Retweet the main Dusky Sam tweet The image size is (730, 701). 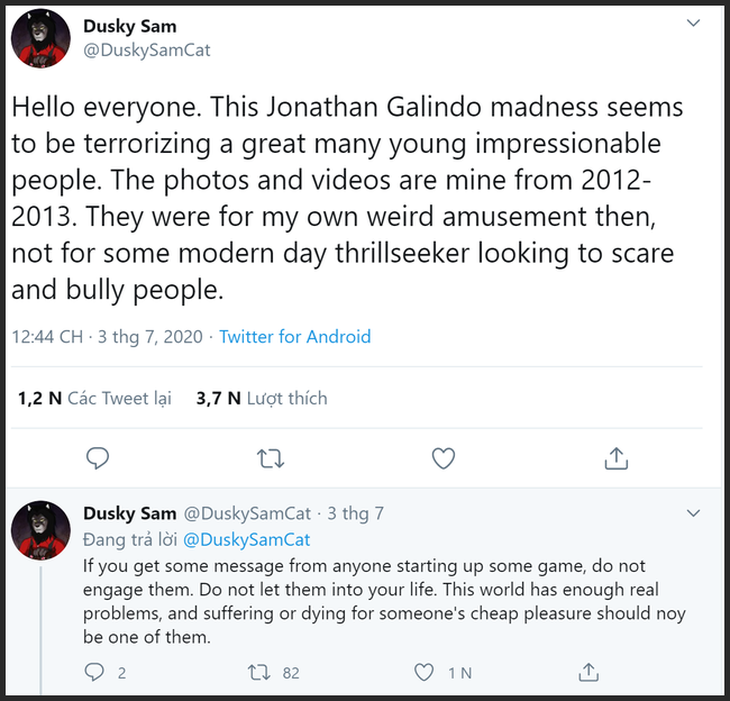pyautogui.click(x=270, y=458)
